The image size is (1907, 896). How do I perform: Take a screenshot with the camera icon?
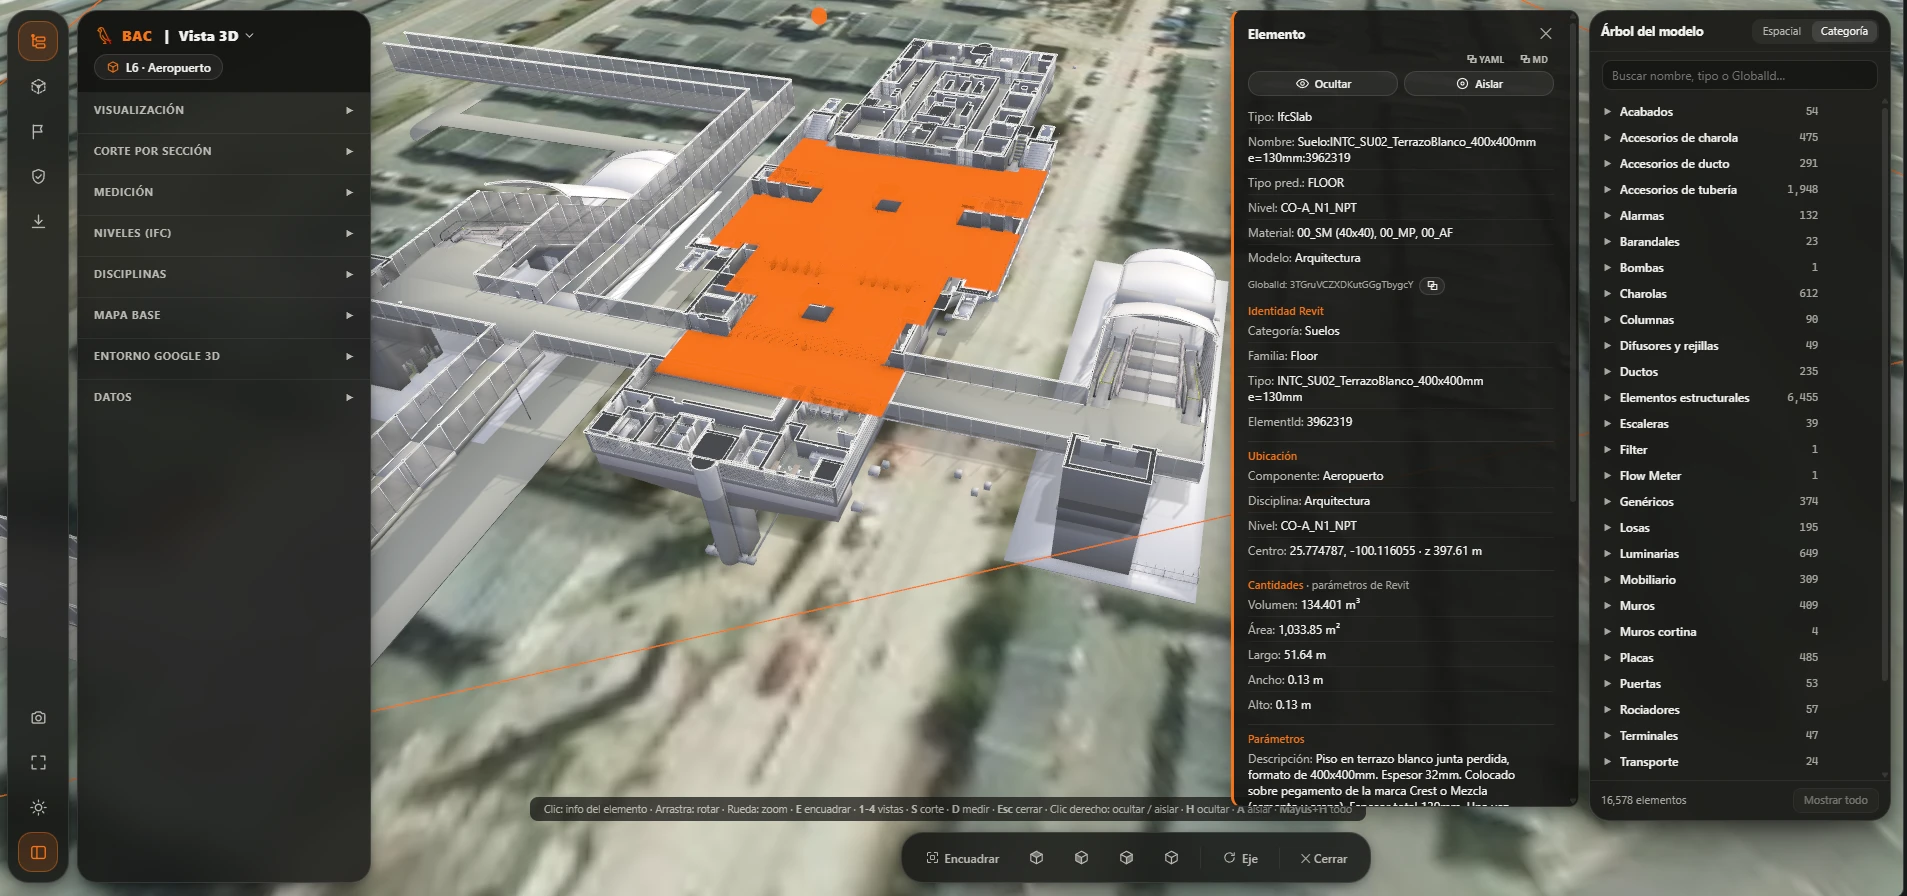click(x=38, y=718)
